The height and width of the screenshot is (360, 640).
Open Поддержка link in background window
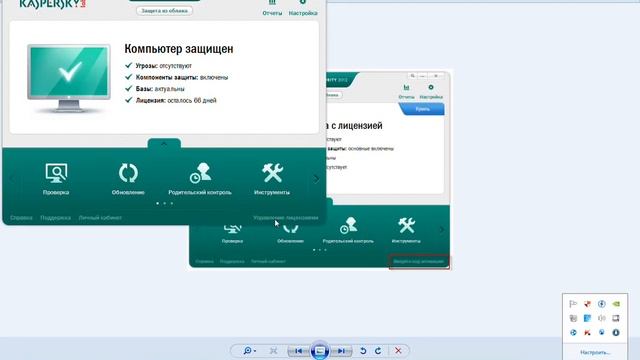[x=232, y=261]
